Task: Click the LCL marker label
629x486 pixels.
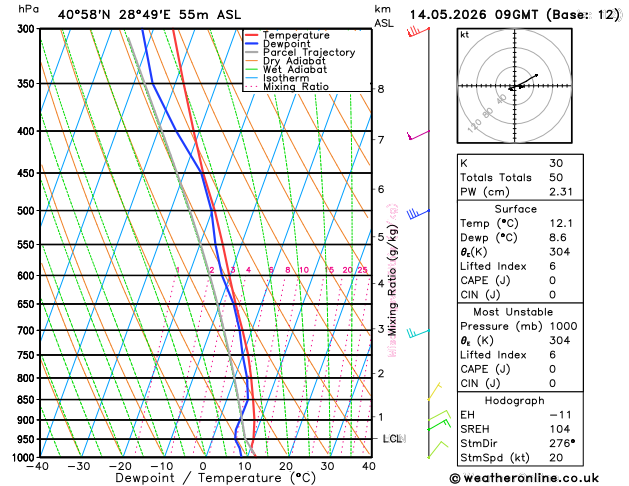Action: pyautogui.click(x=394, y=439)
